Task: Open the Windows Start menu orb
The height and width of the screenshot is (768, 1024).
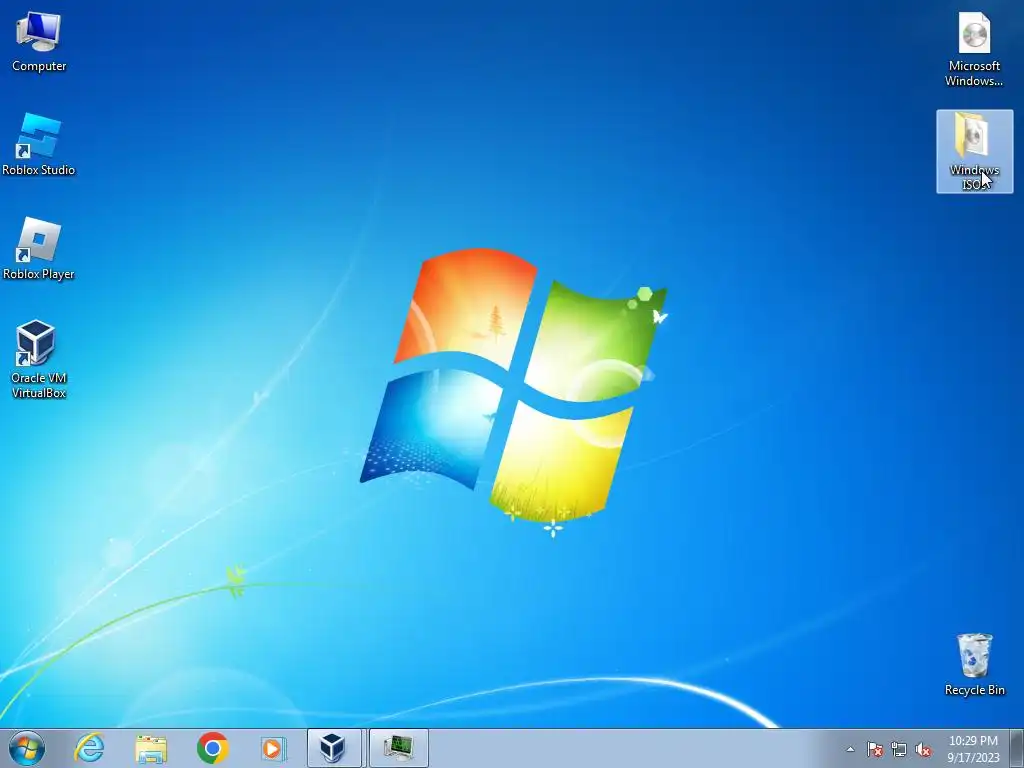Action: [27, 748]
